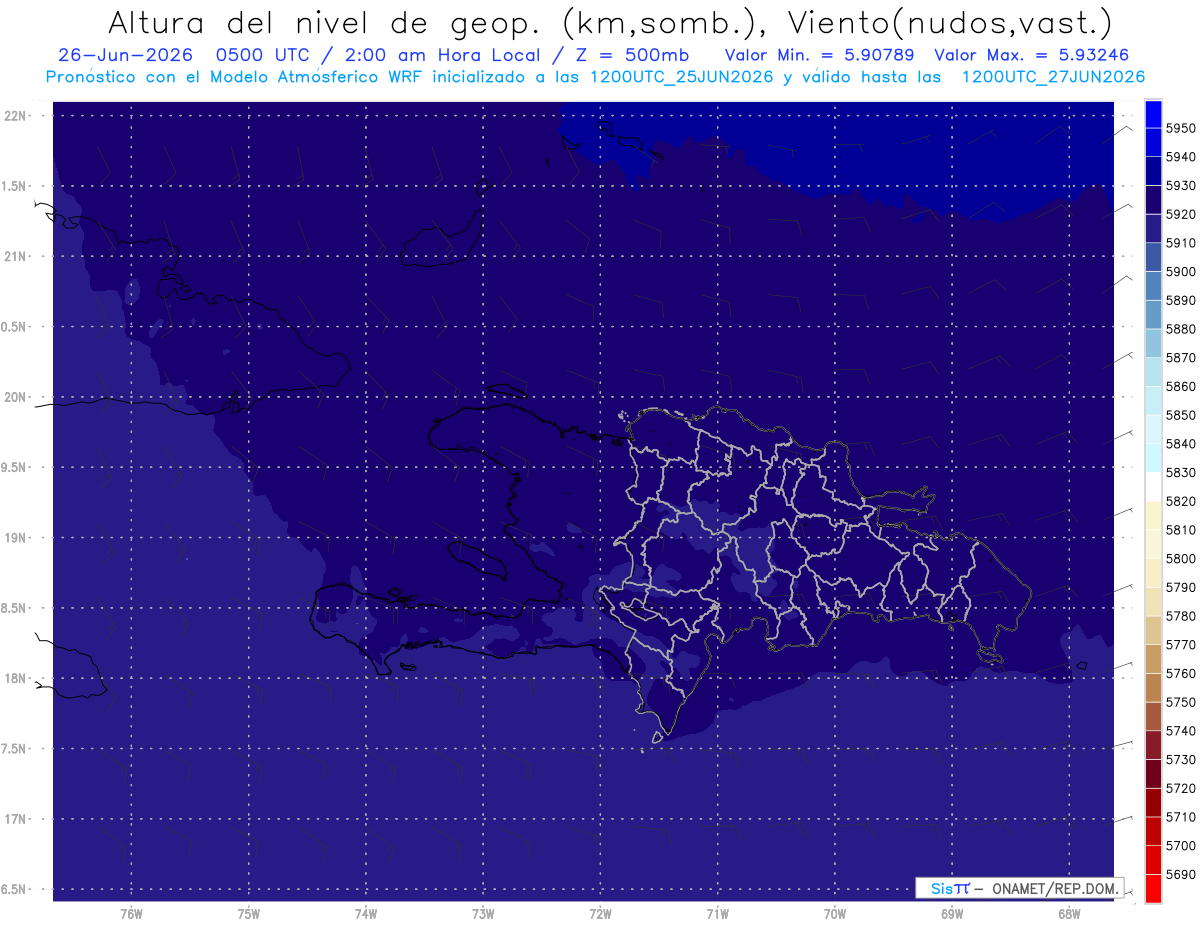Select the bright red swatch below 5690
This screenshot has height=927, width=1200.
coord(1152,888)
